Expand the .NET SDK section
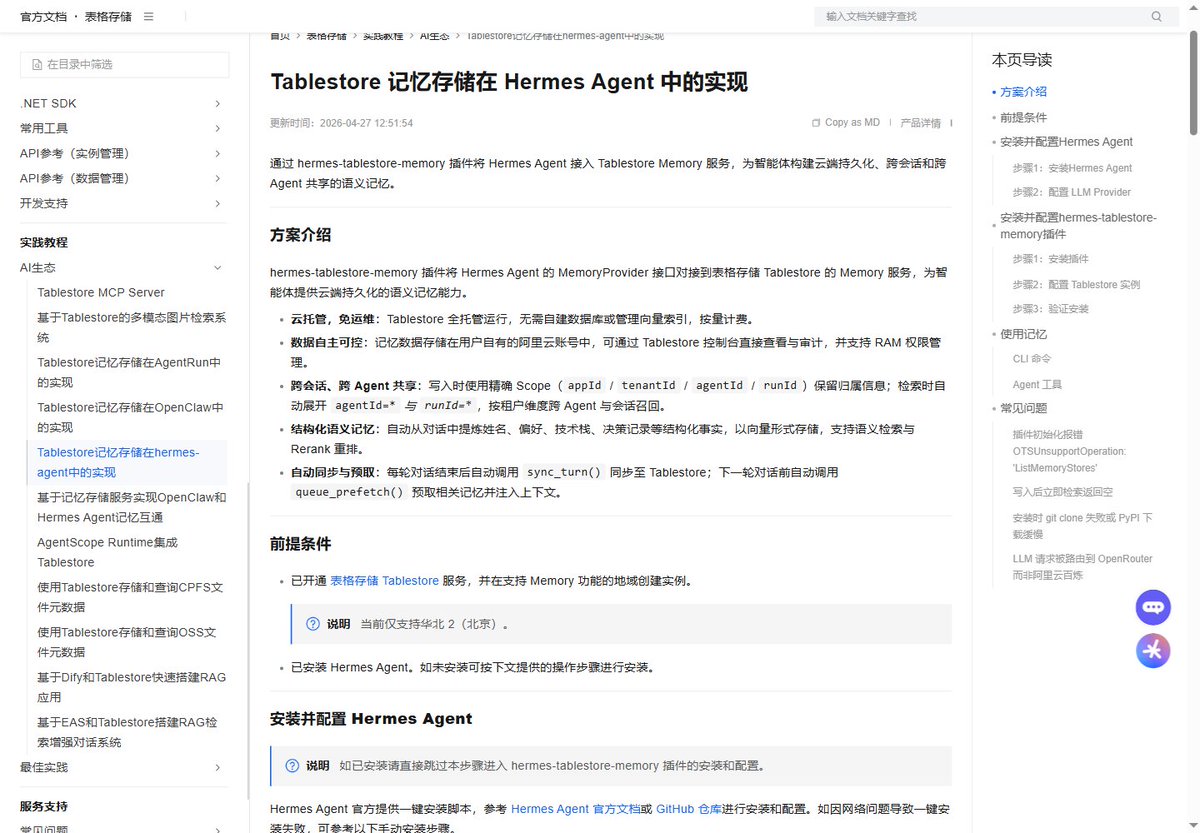 218,104
